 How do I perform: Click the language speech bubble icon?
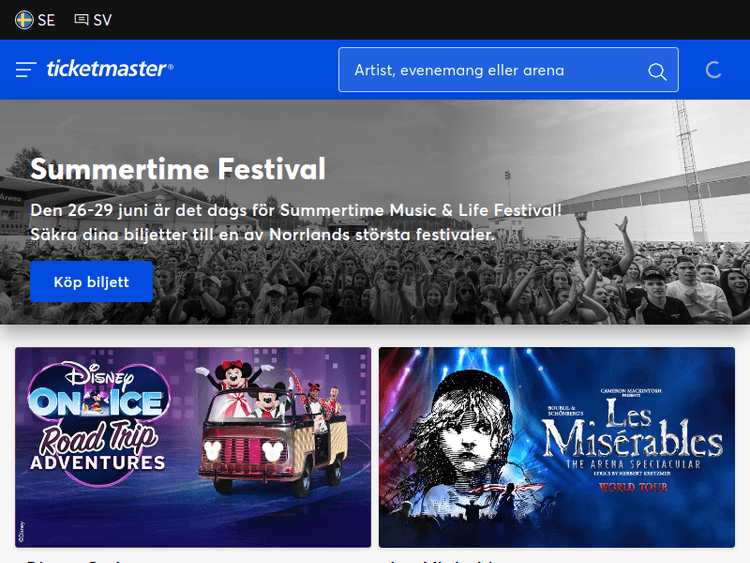[81, 20]
